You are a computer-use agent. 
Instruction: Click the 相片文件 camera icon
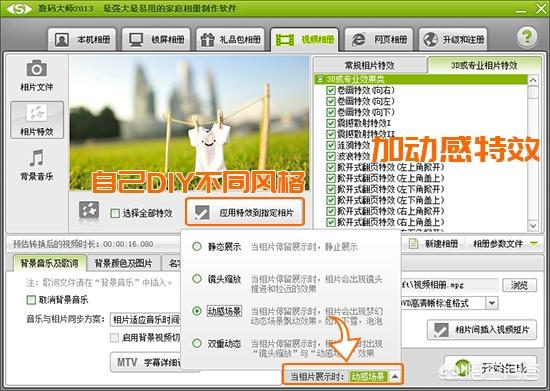coord(37,69)
